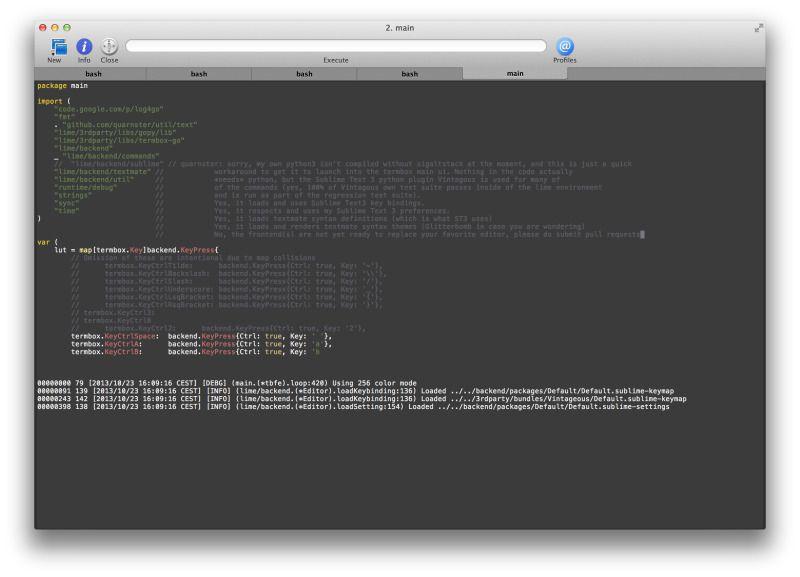Click the termbox.KeyCtrlA entry
Image resolution: width=800 pixels, height=577 pixels.
(x=202, y=344)
